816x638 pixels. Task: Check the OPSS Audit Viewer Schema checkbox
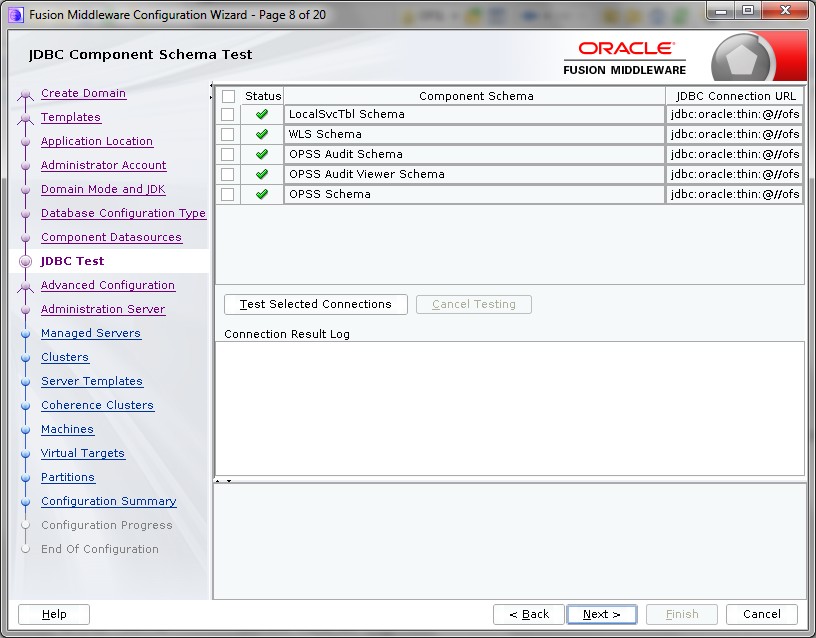pyautogui.click(x=227, y=174)
